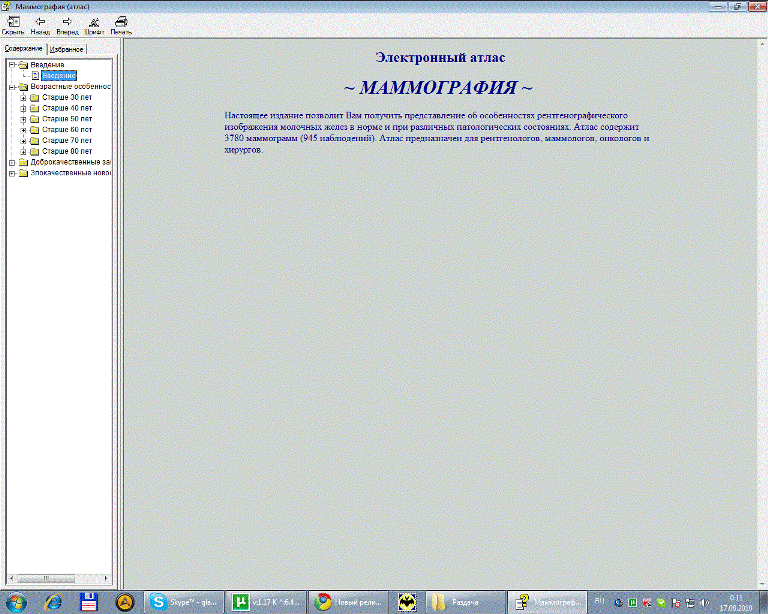Select the Доброкачественные folder label
The image size is (768, 614).
pyautogui.click(x=71, y=162)
